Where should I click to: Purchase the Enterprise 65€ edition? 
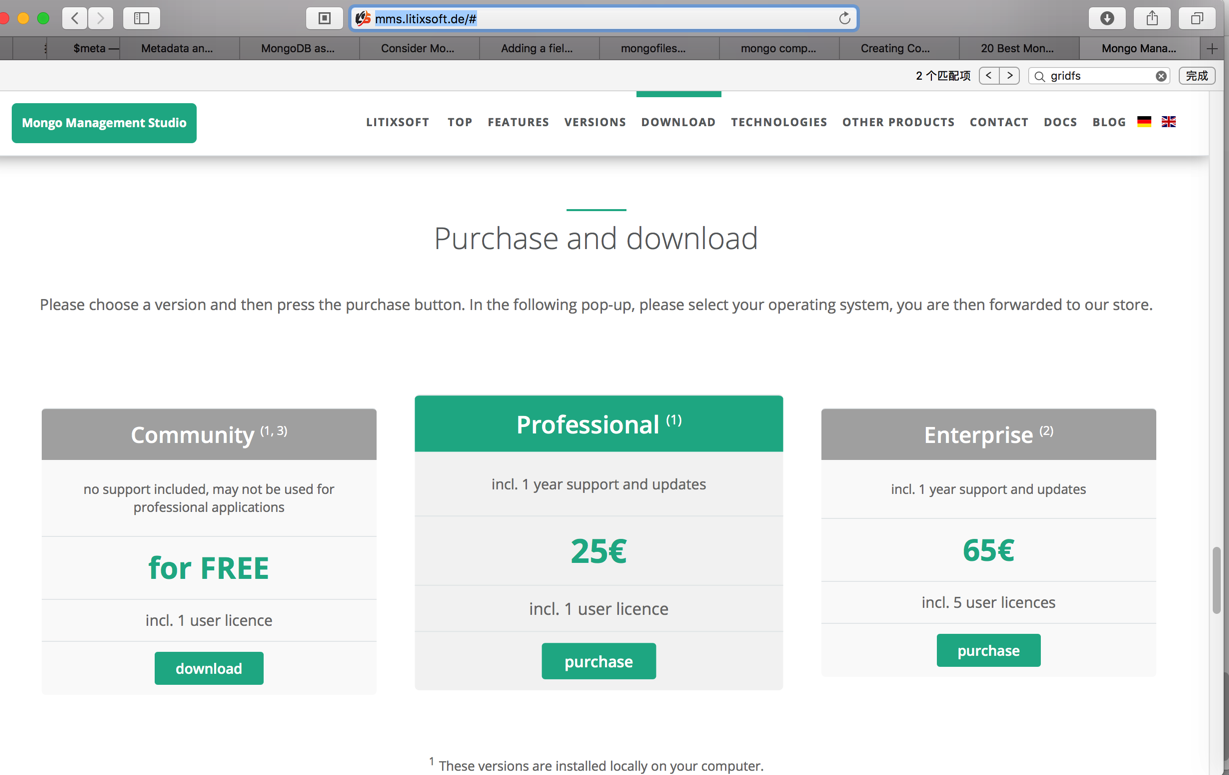pyautogui.click(x=988, y=650)
